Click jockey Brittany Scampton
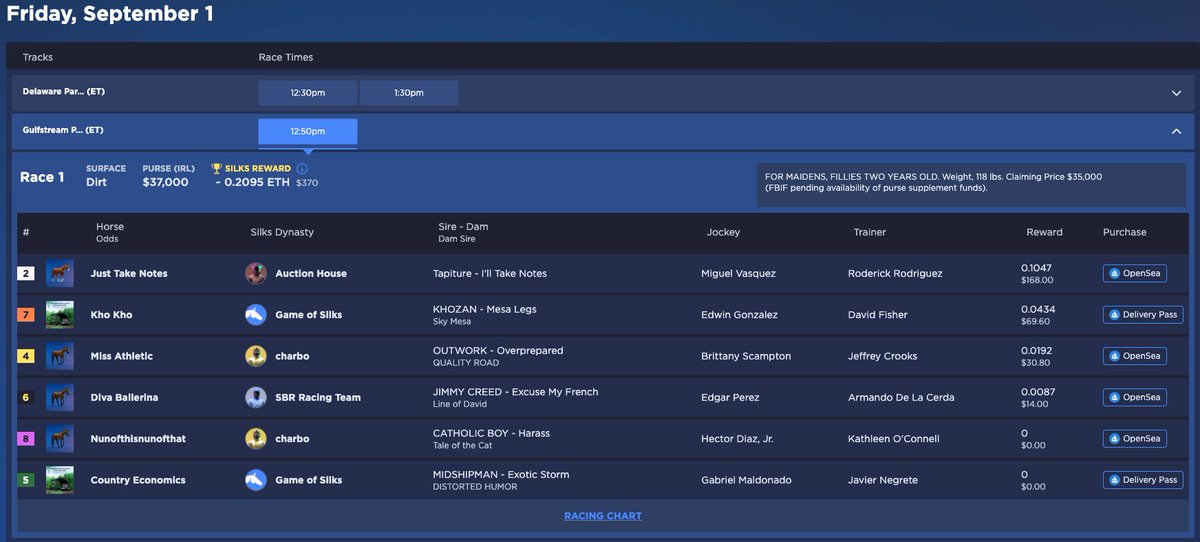This screenshot has height=542, width=1200. [x=745, y=356]
